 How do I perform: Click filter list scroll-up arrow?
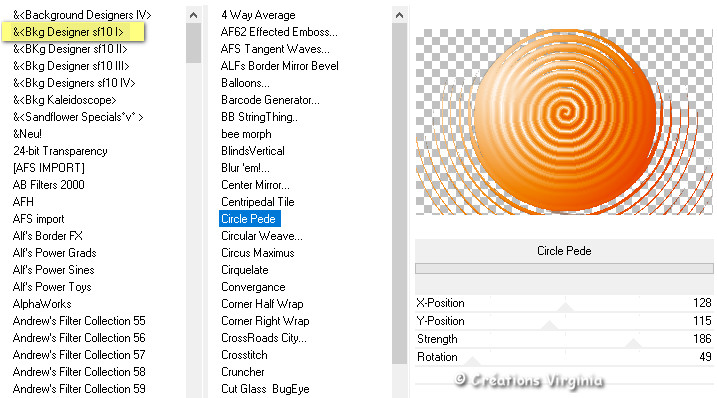(399, 15)
